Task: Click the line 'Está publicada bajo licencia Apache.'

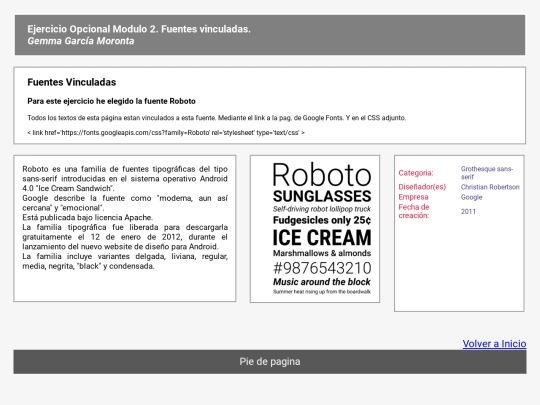Action: pyautogui.click(x=88, y=218)
